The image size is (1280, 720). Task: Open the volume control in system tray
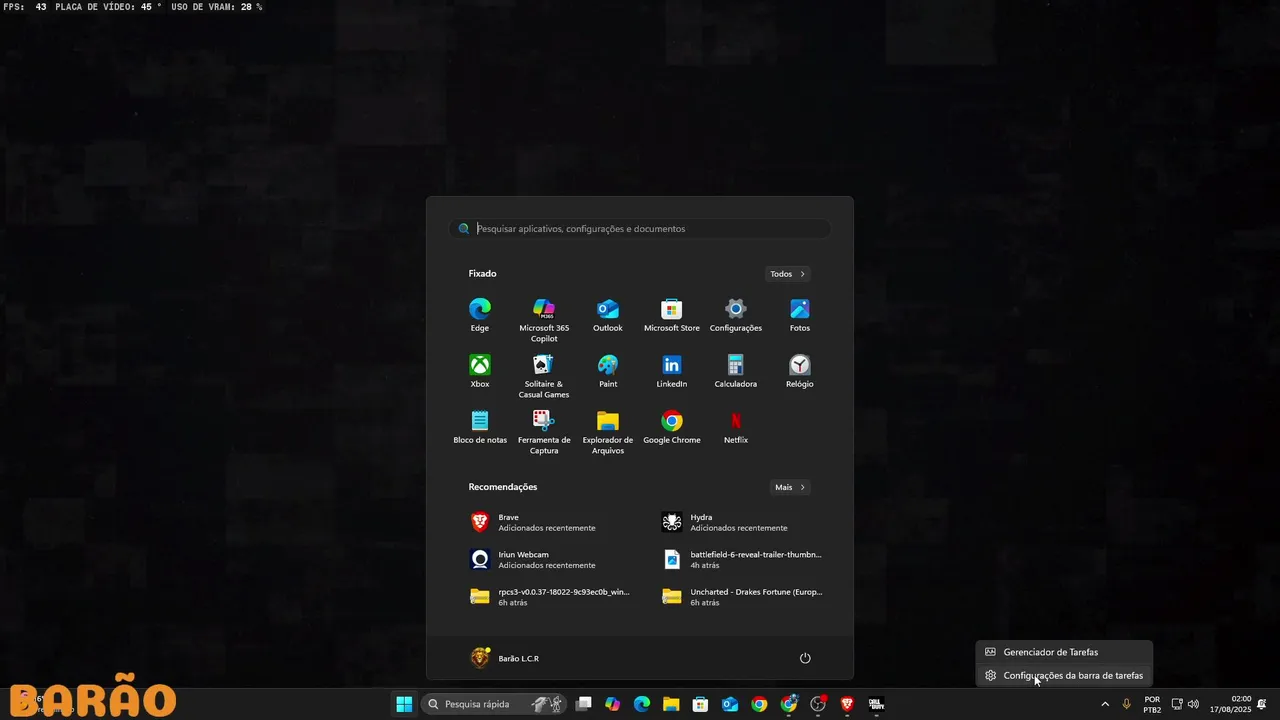click(x=1193, y=704)
